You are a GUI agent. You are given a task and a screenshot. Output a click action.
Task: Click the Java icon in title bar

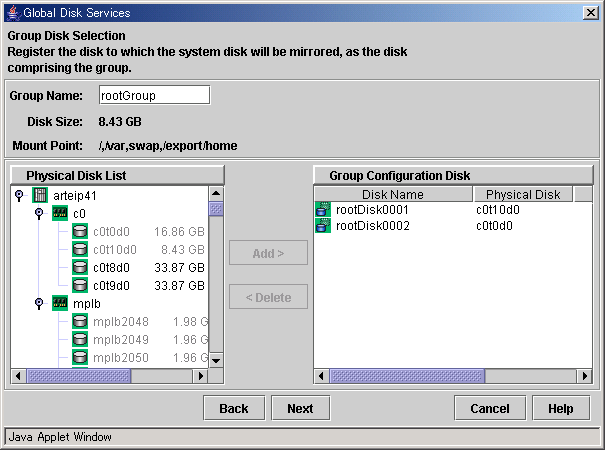(13, 13)
